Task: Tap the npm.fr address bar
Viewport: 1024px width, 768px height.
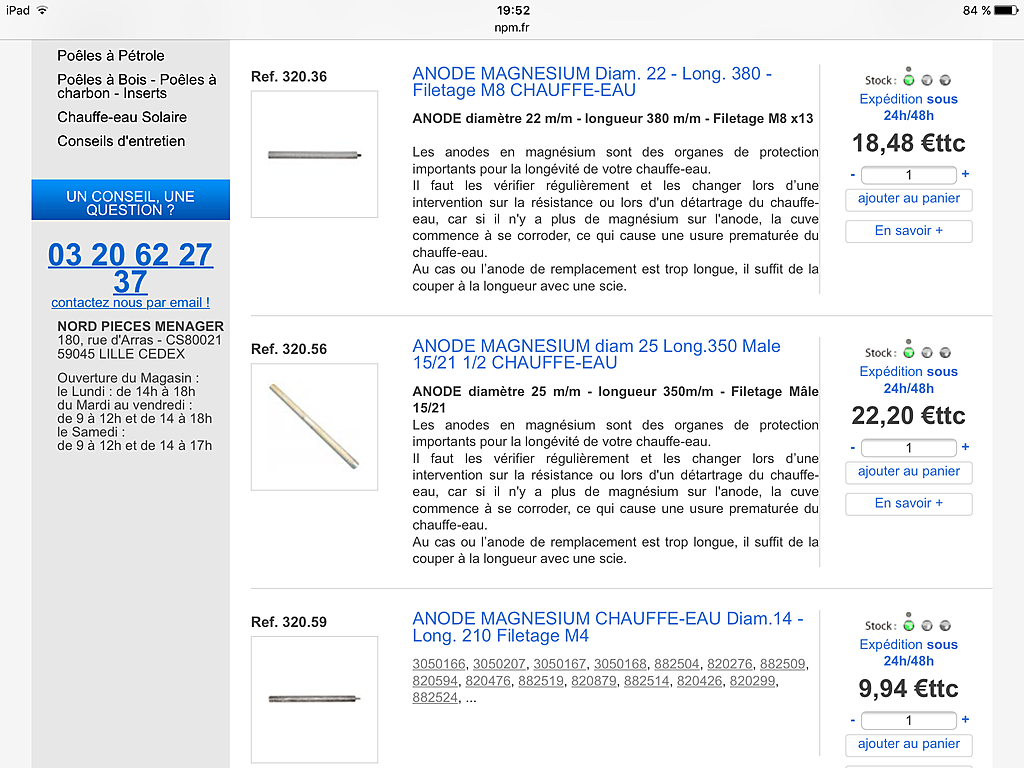Action: [512, 27]
